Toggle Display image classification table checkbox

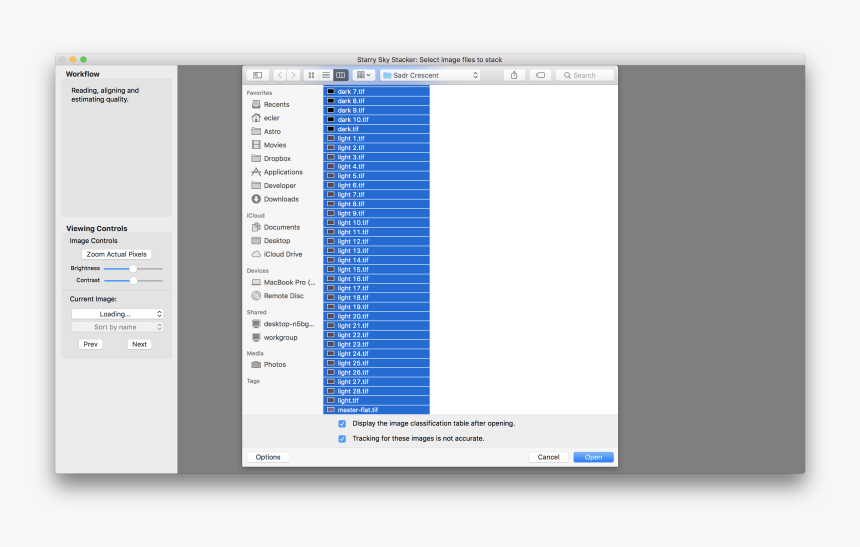[342, 424]
